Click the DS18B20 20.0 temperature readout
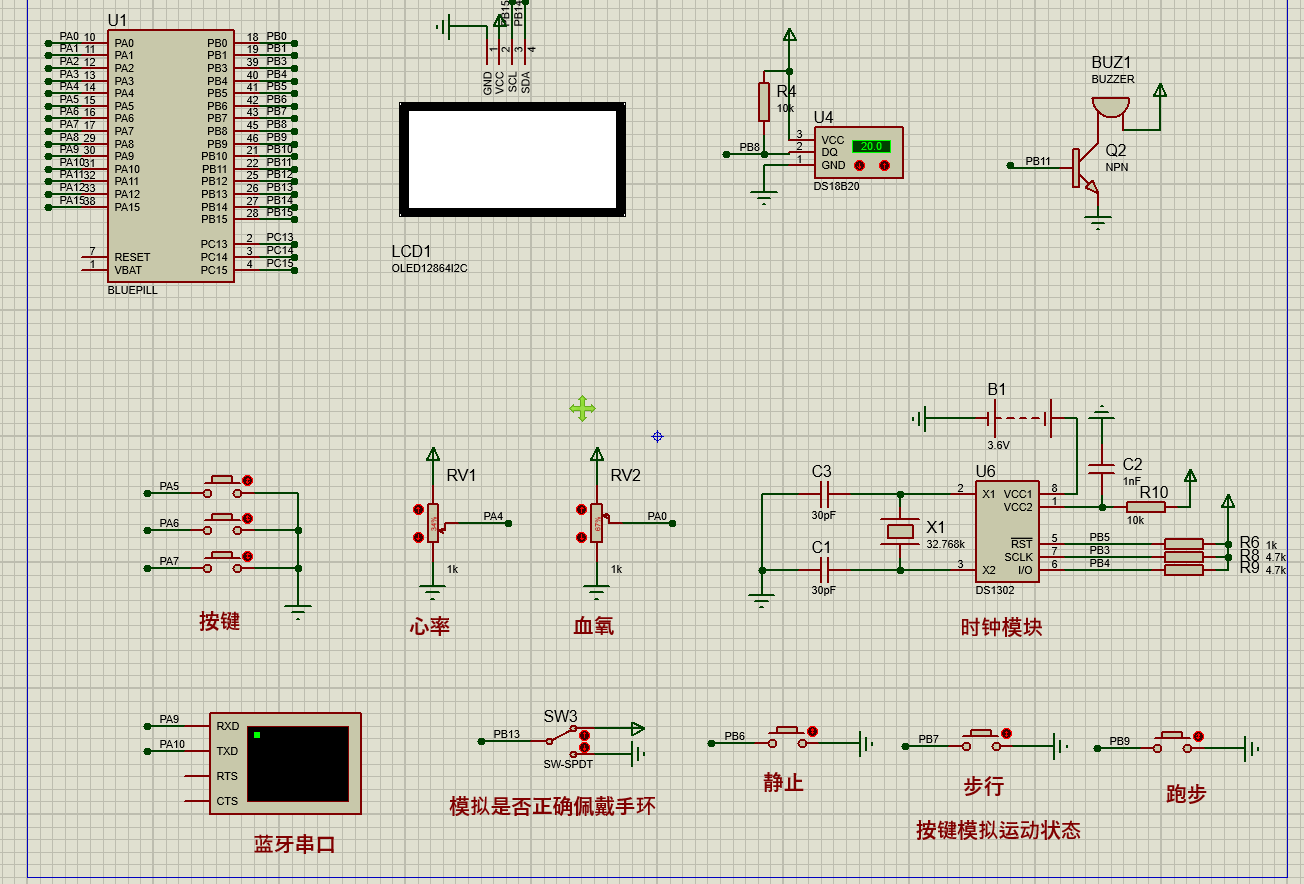Viewport: 1304px width, 884px height. [871, 146]
